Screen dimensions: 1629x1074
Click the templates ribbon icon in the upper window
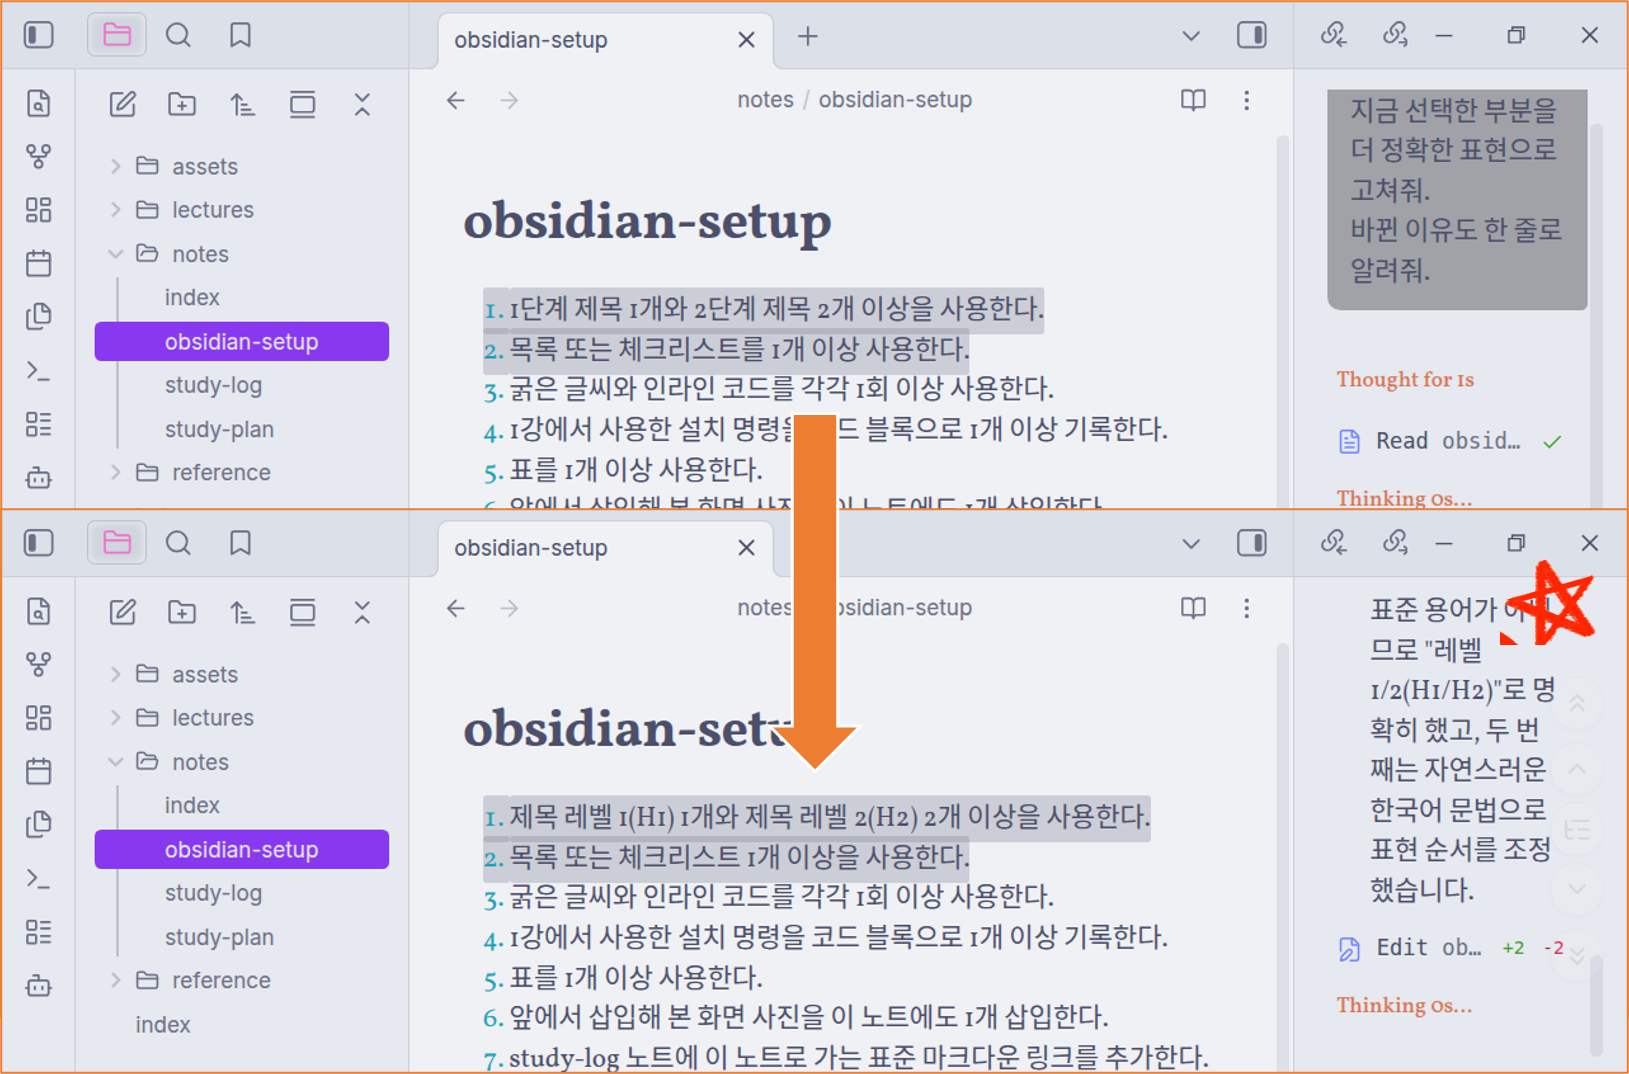[x=38, y=317]
